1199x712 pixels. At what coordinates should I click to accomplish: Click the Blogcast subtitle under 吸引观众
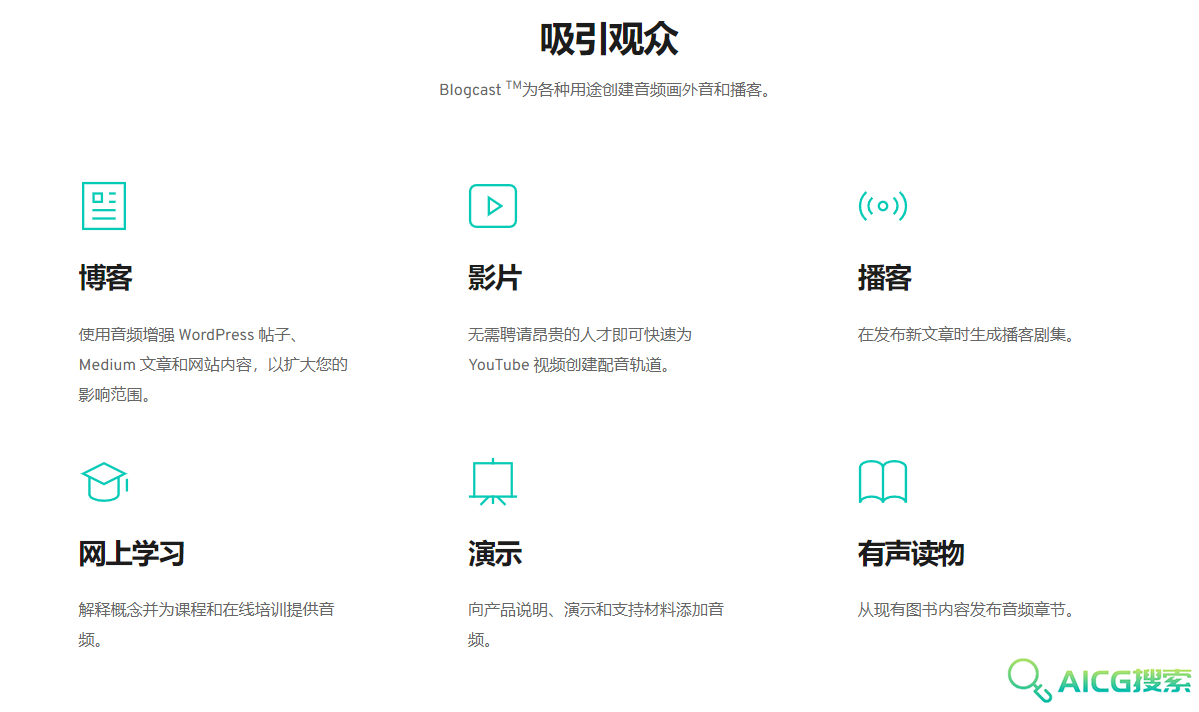click(606, 89)
